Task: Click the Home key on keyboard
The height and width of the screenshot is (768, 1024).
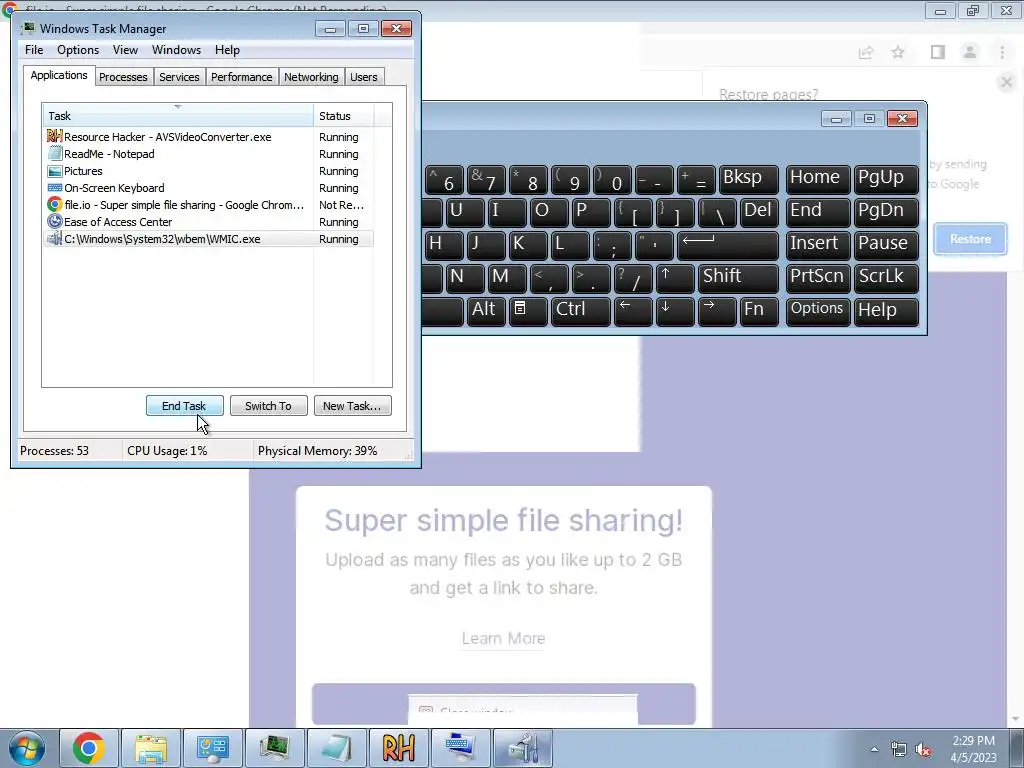Action: (x=818, y=180)
